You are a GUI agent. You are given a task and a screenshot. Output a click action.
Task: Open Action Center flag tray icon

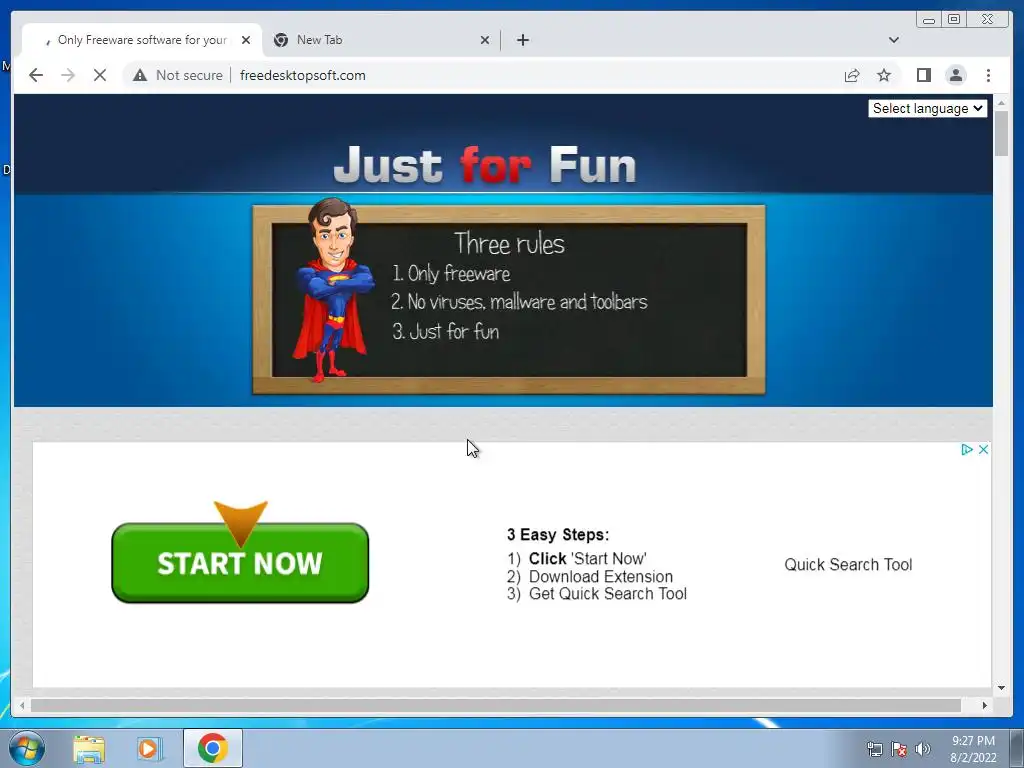(899, 749)
